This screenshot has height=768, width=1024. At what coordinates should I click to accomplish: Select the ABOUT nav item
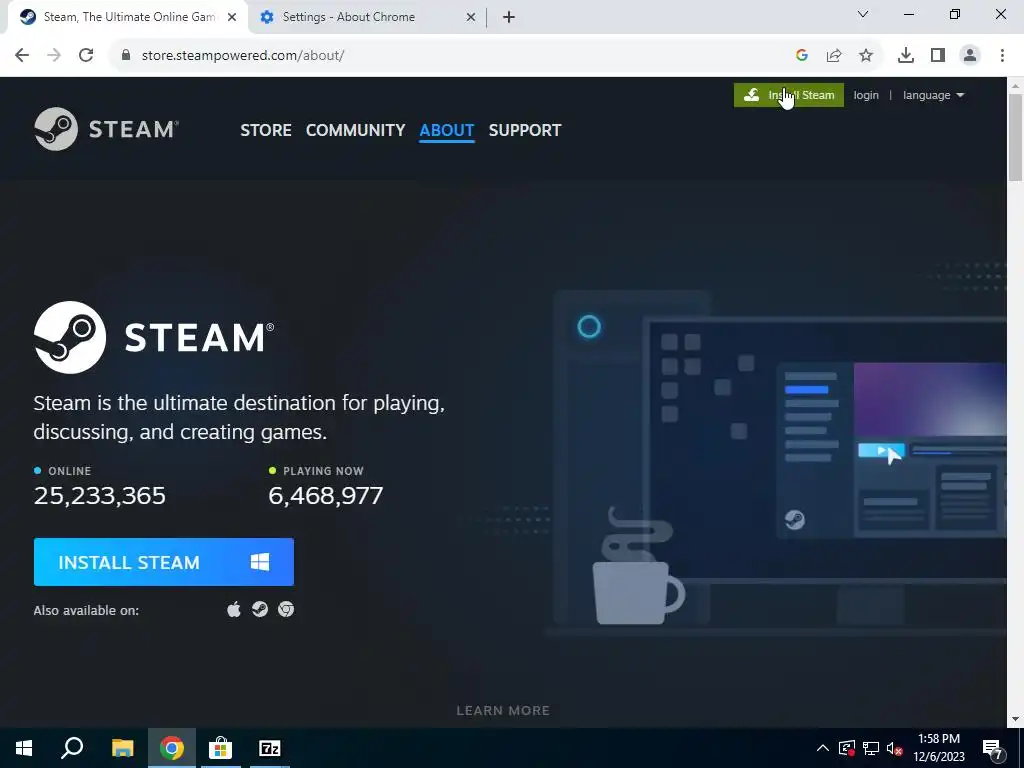447,130
